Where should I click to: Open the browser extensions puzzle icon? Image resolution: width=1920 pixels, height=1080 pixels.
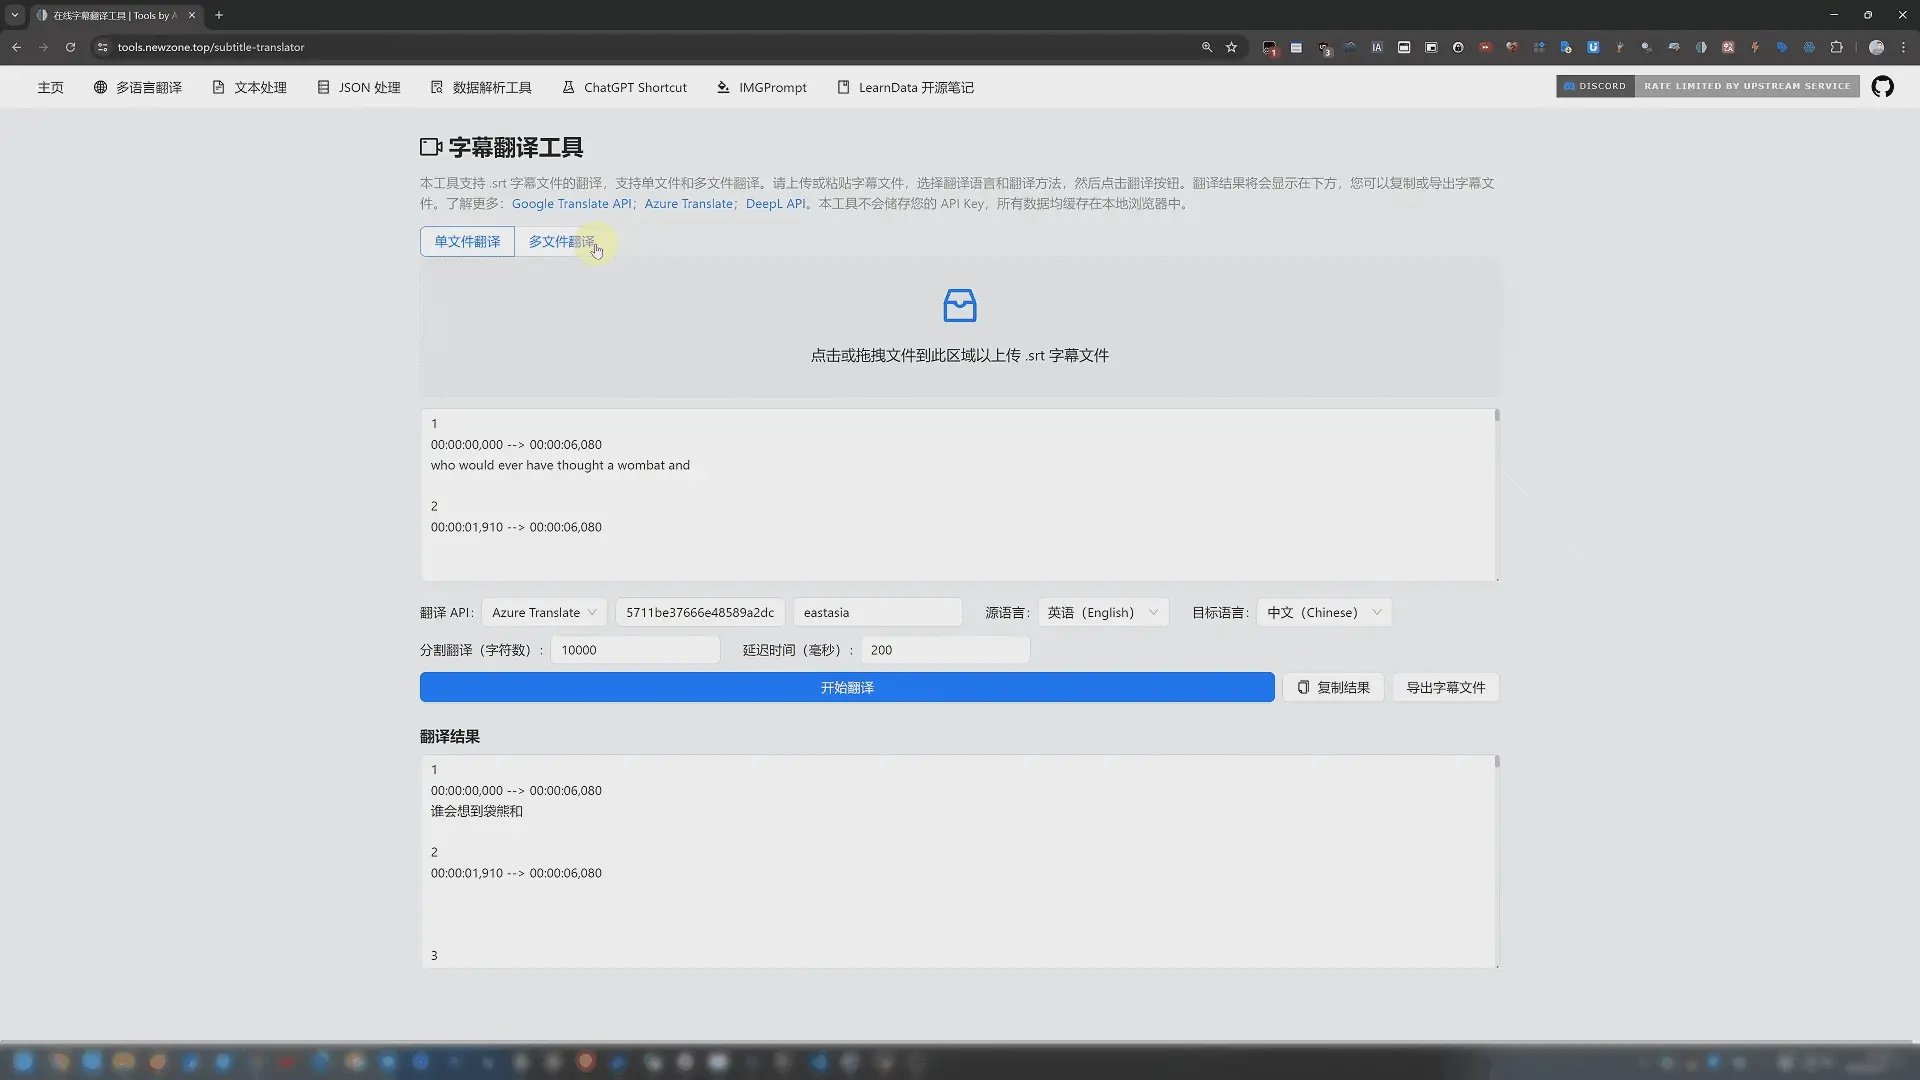tap(1836, 47)
